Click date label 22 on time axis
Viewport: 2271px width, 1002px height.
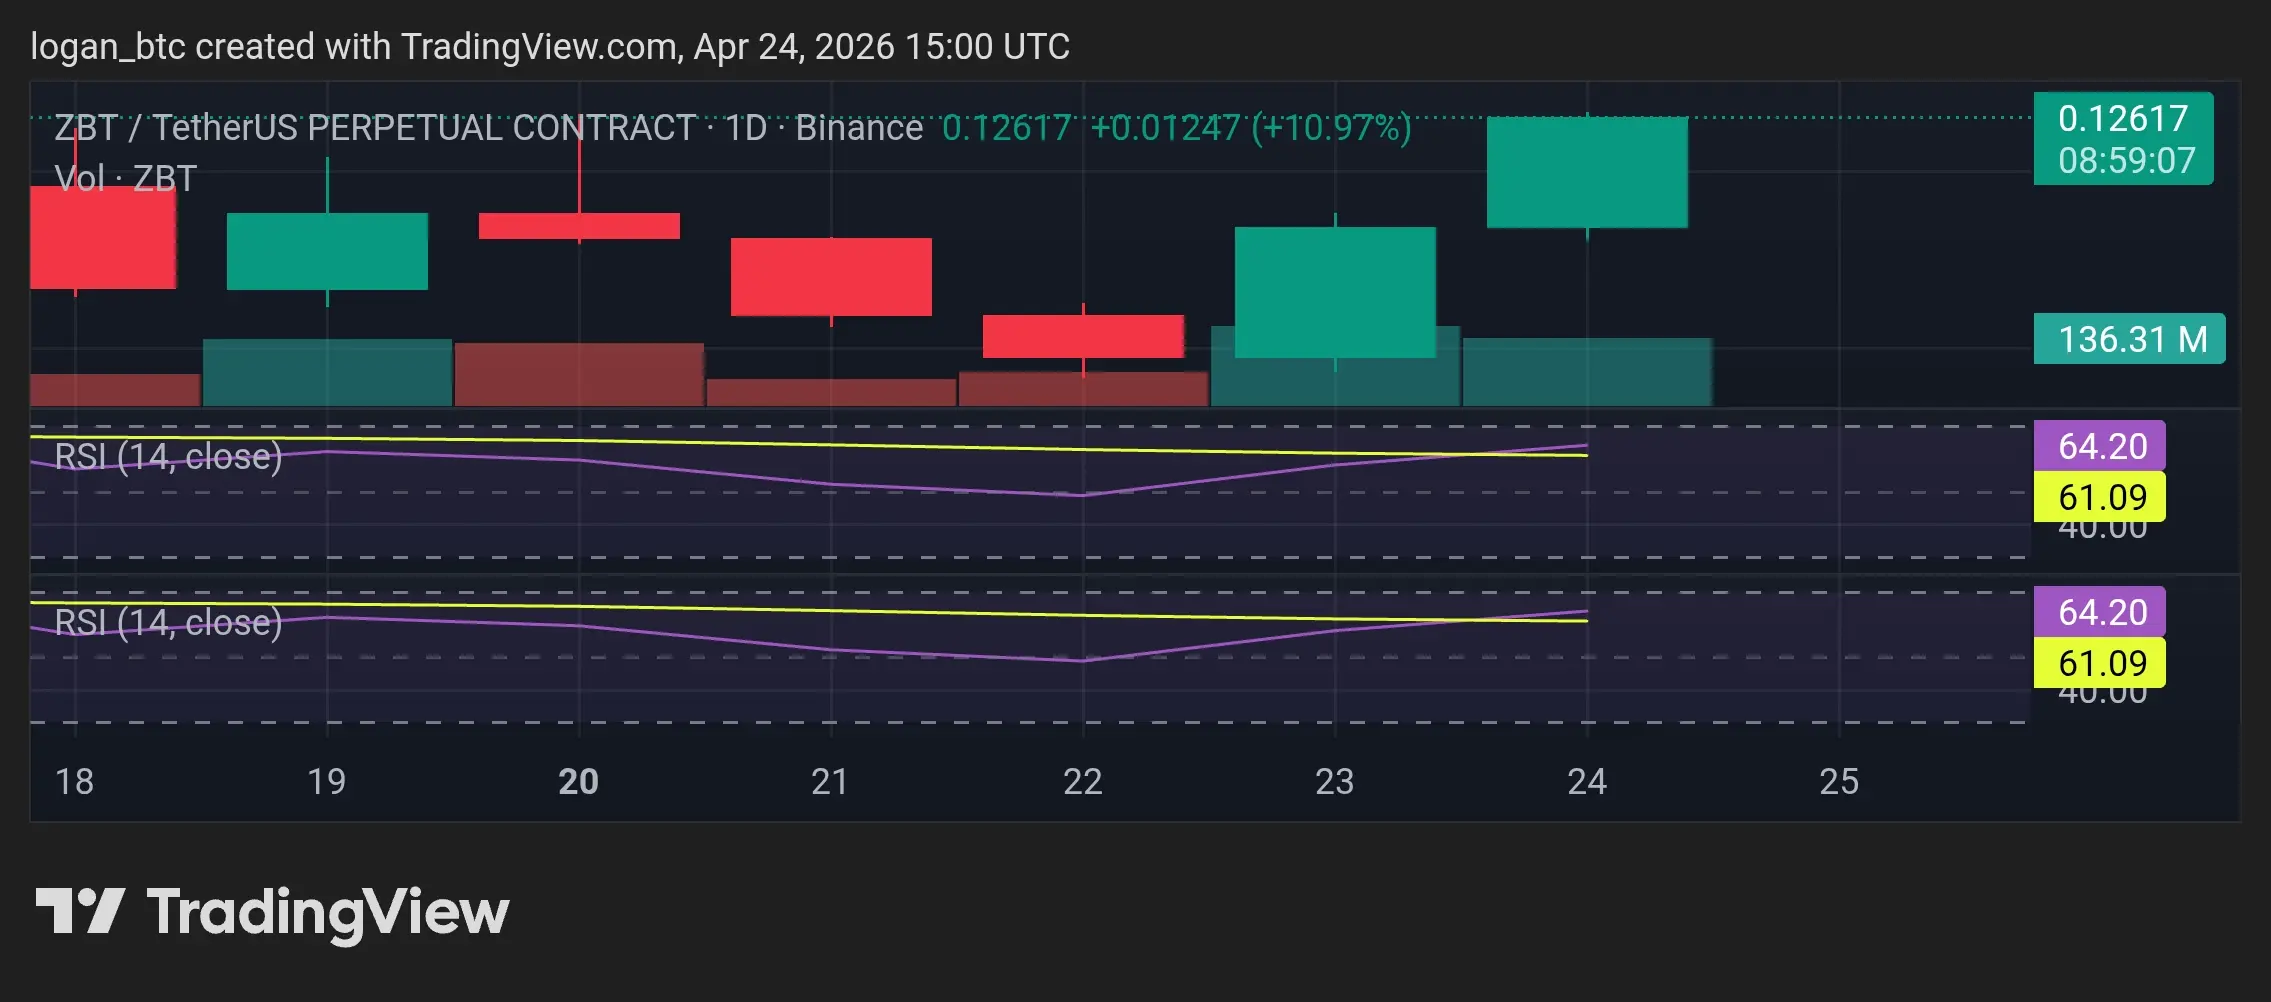coord(1083,781)
